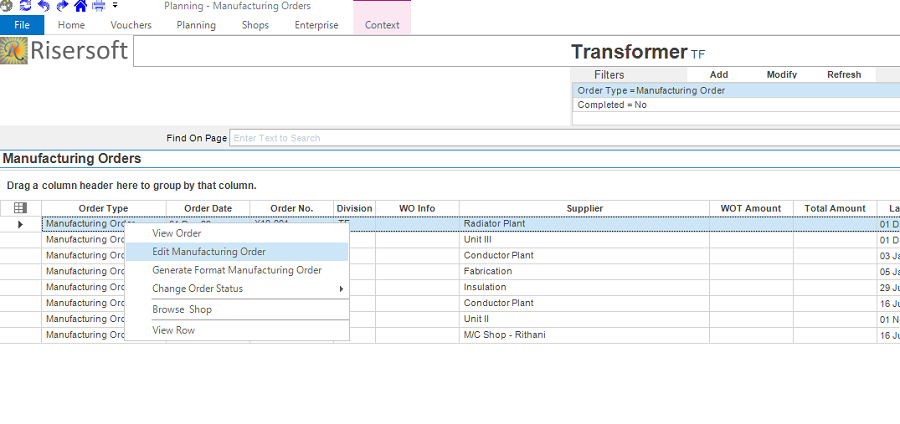Viewport: 900px width, 424px height.
Task: Choose Edit Manufacturing Order from context menu
Action: click(x=209, y=252)
